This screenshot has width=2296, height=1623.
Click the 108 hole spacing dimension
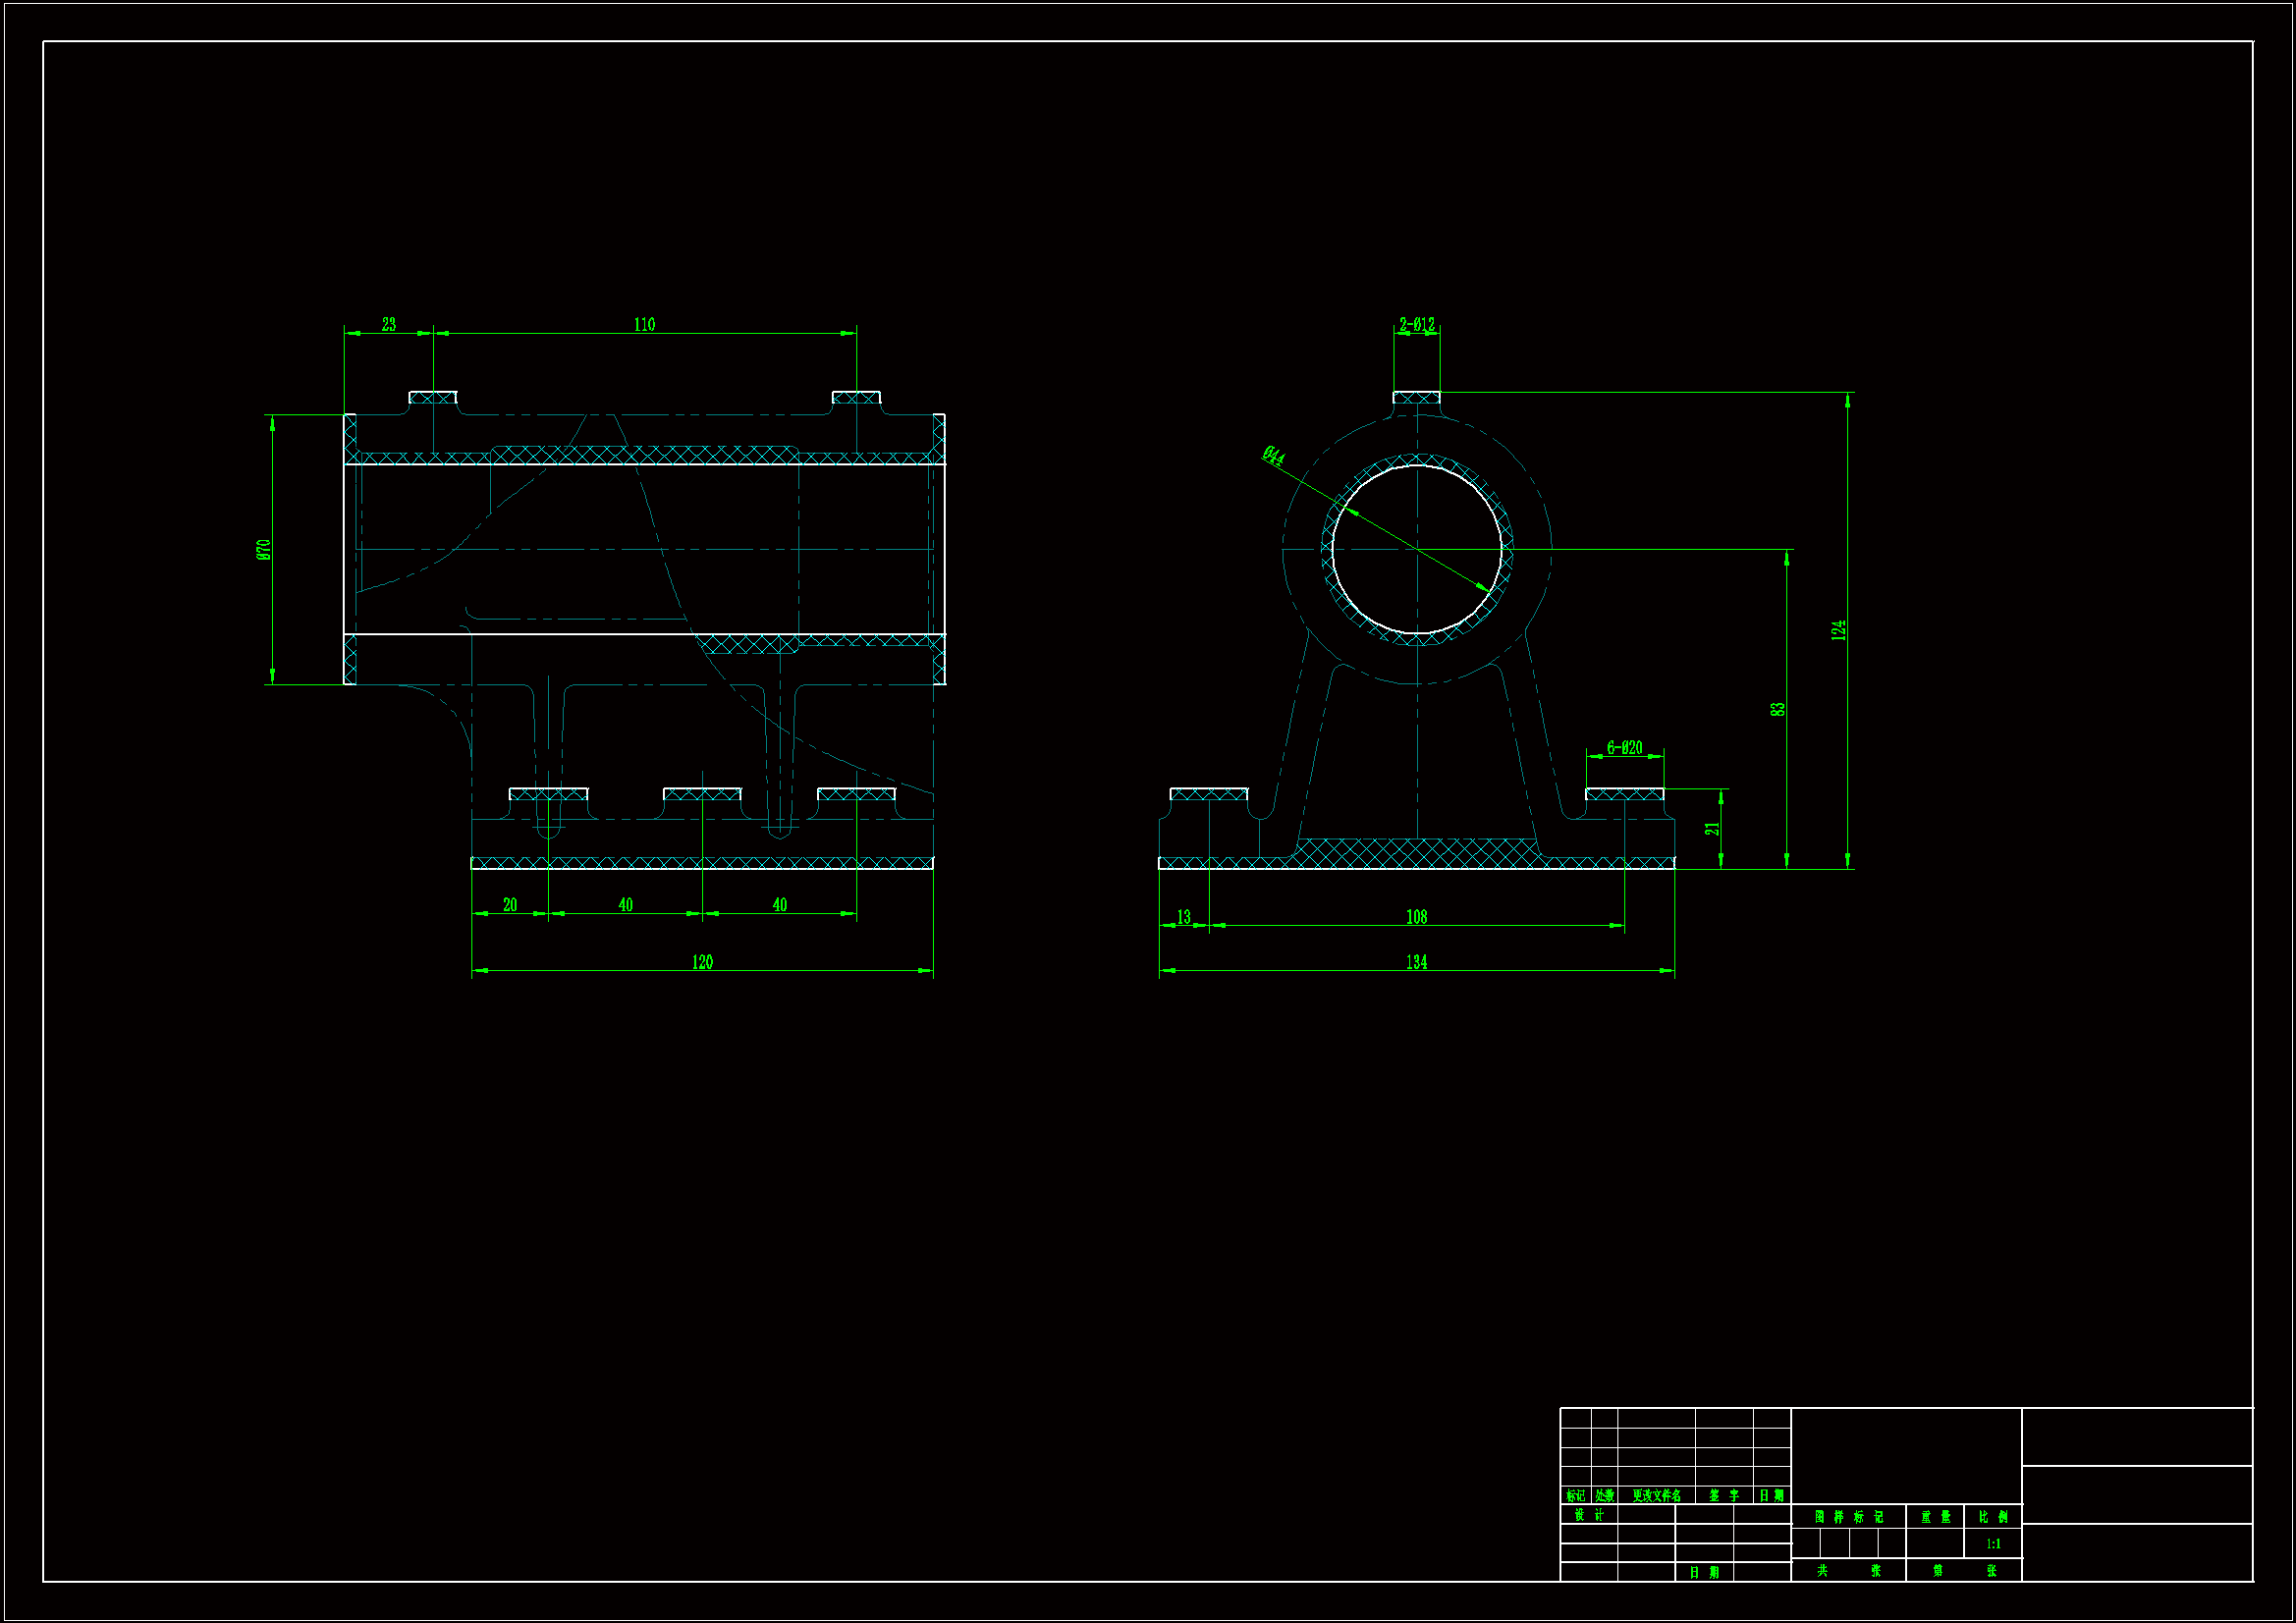[x=1416, y=917]
